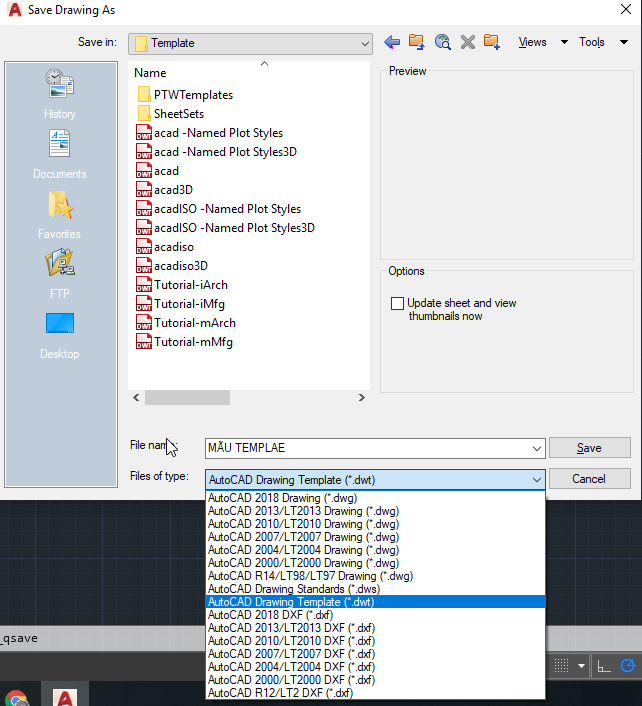
Task: Click the AutoCAD icon in the Windows taskbar
Action: 65,696
